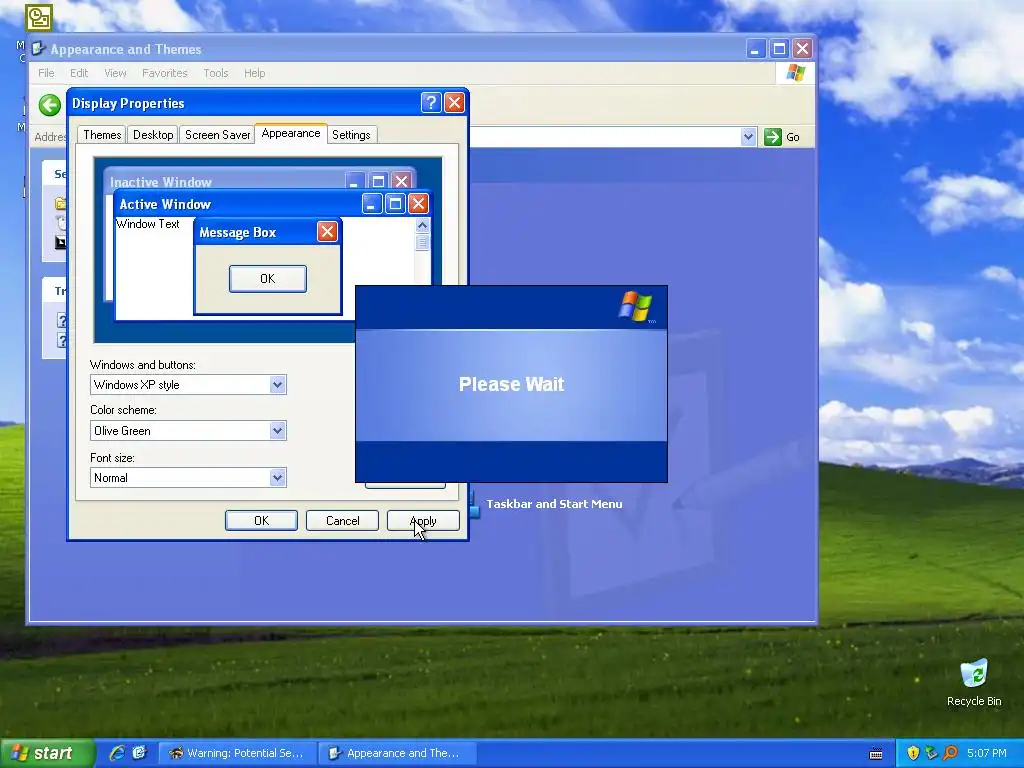
Task: Click OK at the bottom of Display Properties
Action: point(261,520)
